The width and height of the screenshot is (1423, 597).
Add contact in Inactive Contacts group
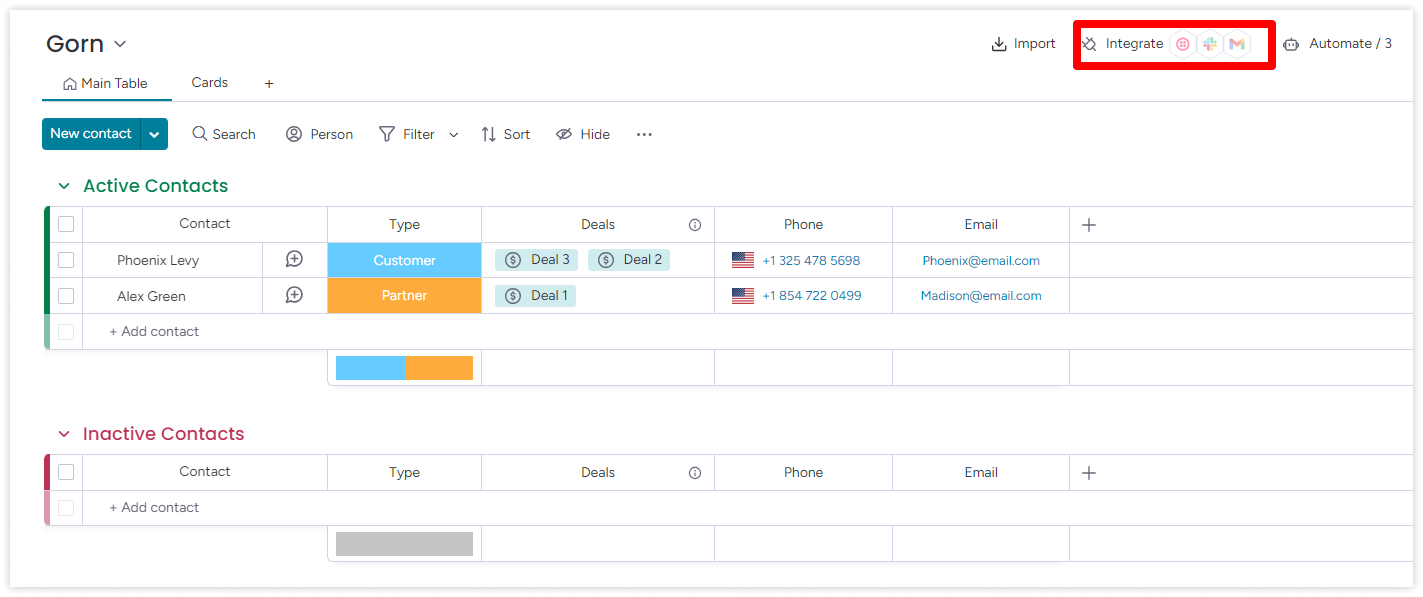(154, 507)
